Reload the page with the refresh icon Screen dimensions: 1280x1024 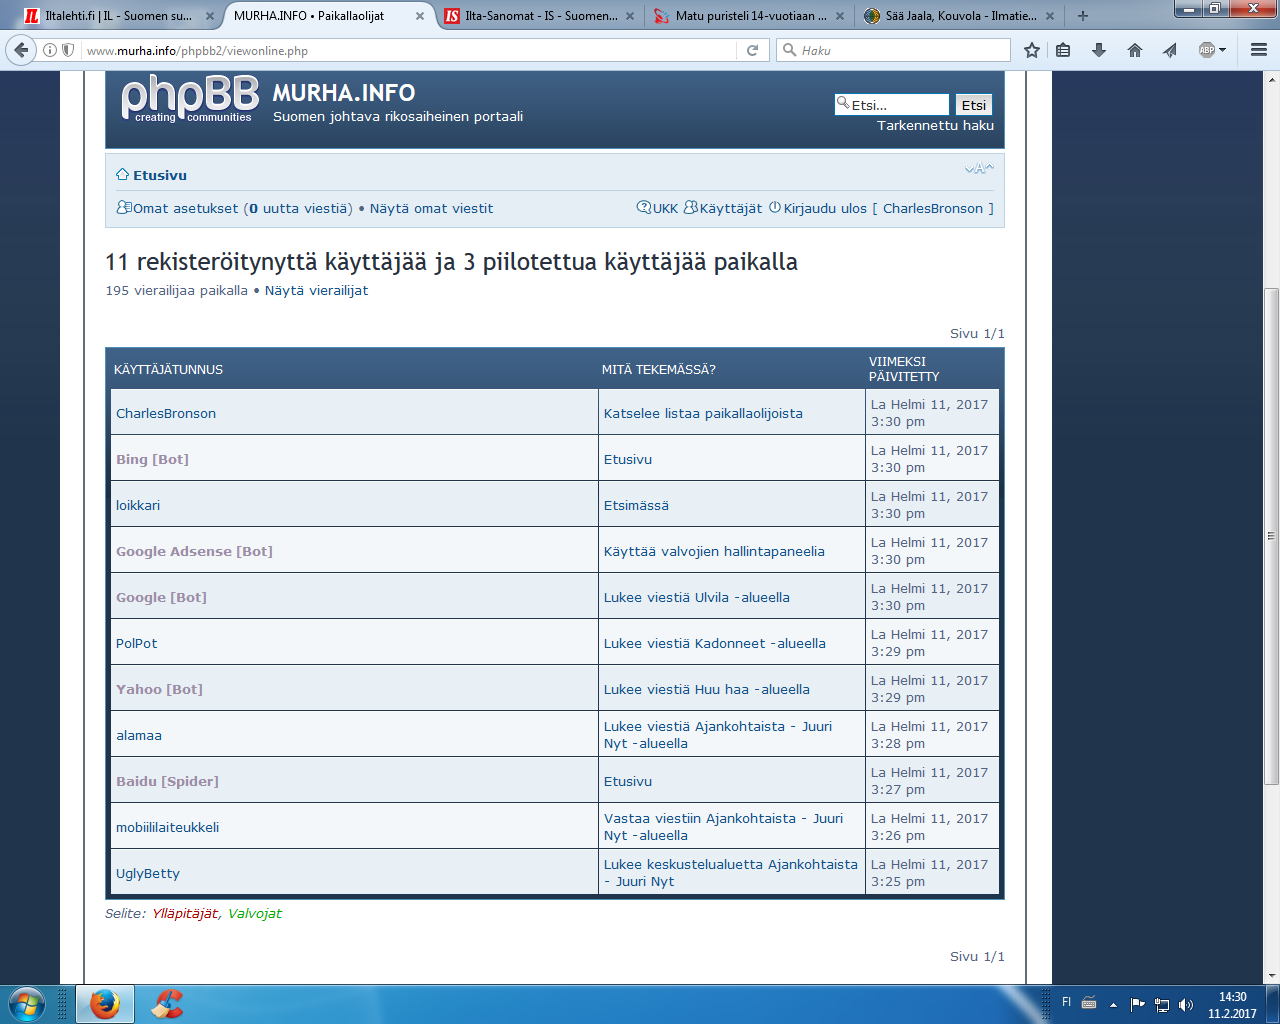(x=752, y=50)
